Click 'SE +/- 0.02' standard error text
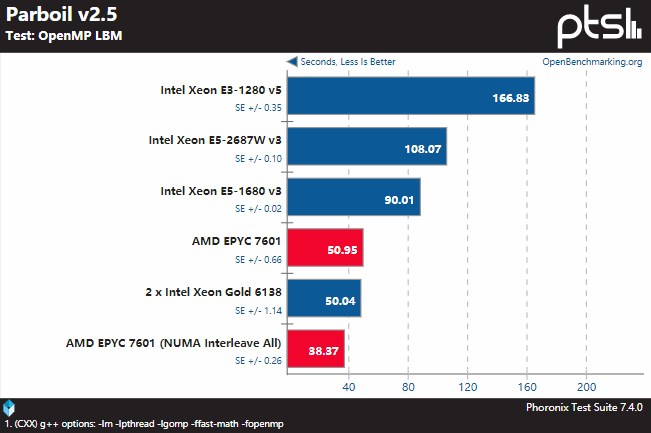Screen dimensions: 651x433 tap(258, 208)
